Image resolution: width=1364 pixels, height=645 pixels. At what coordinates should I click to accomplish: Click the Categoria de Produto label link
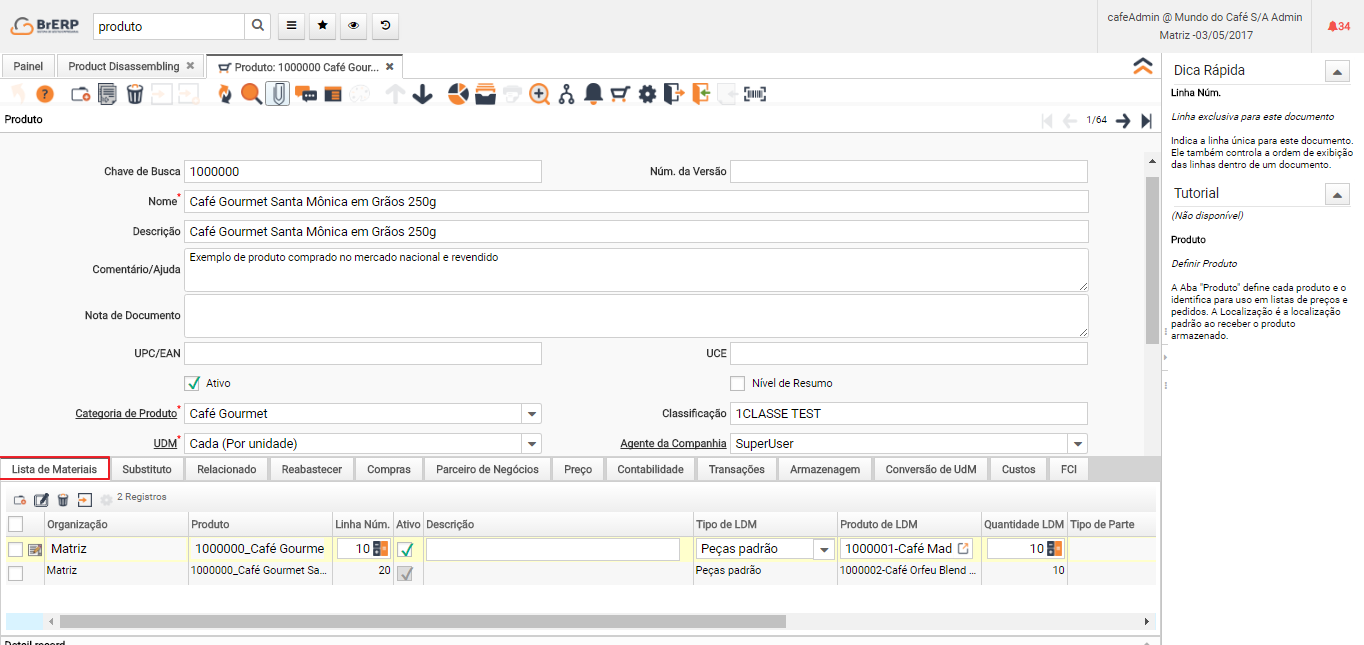125,414
